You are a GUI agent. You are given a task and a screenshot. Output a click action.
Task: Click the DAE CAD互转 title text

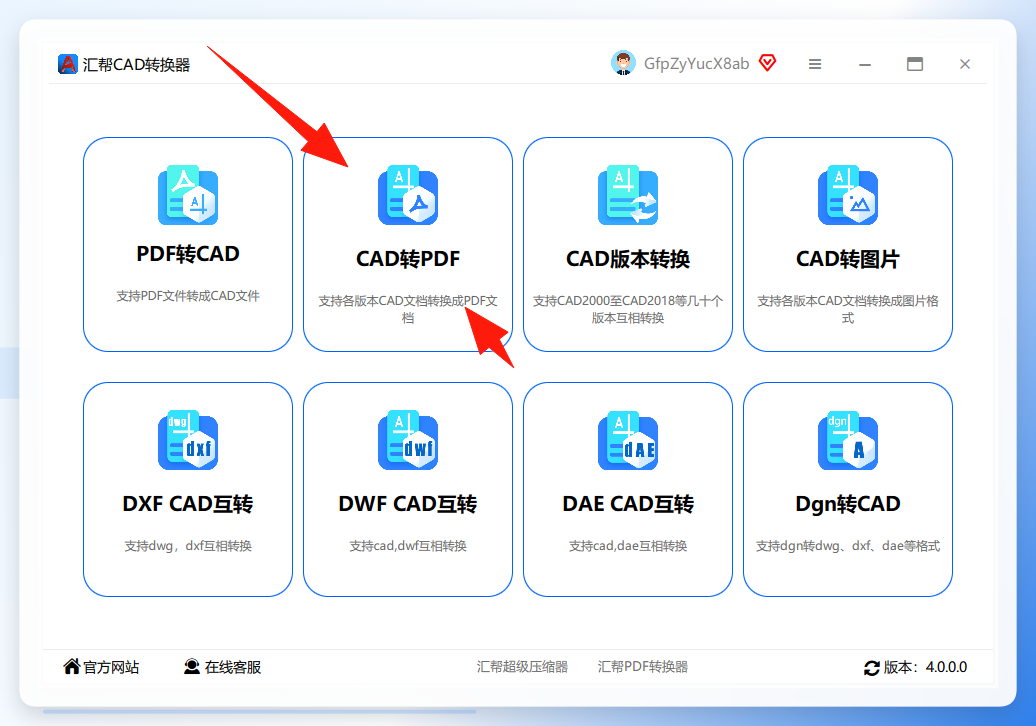[628, 504]
